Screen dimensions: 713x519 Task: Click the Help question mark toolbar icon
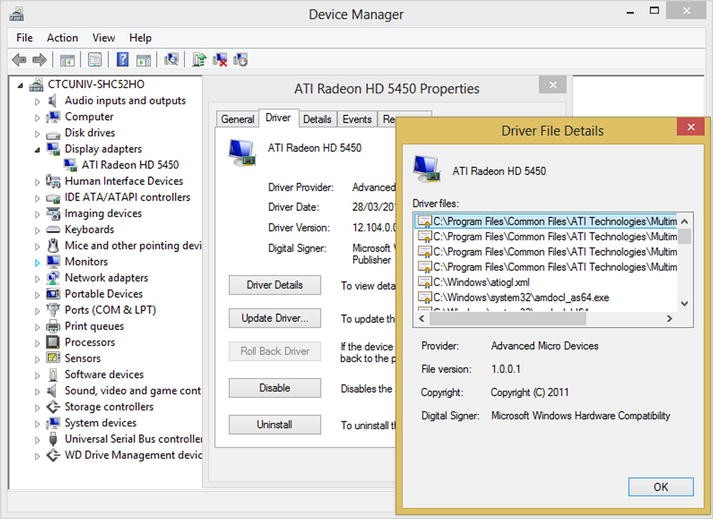pyautogui.click(x=122, y=60)
